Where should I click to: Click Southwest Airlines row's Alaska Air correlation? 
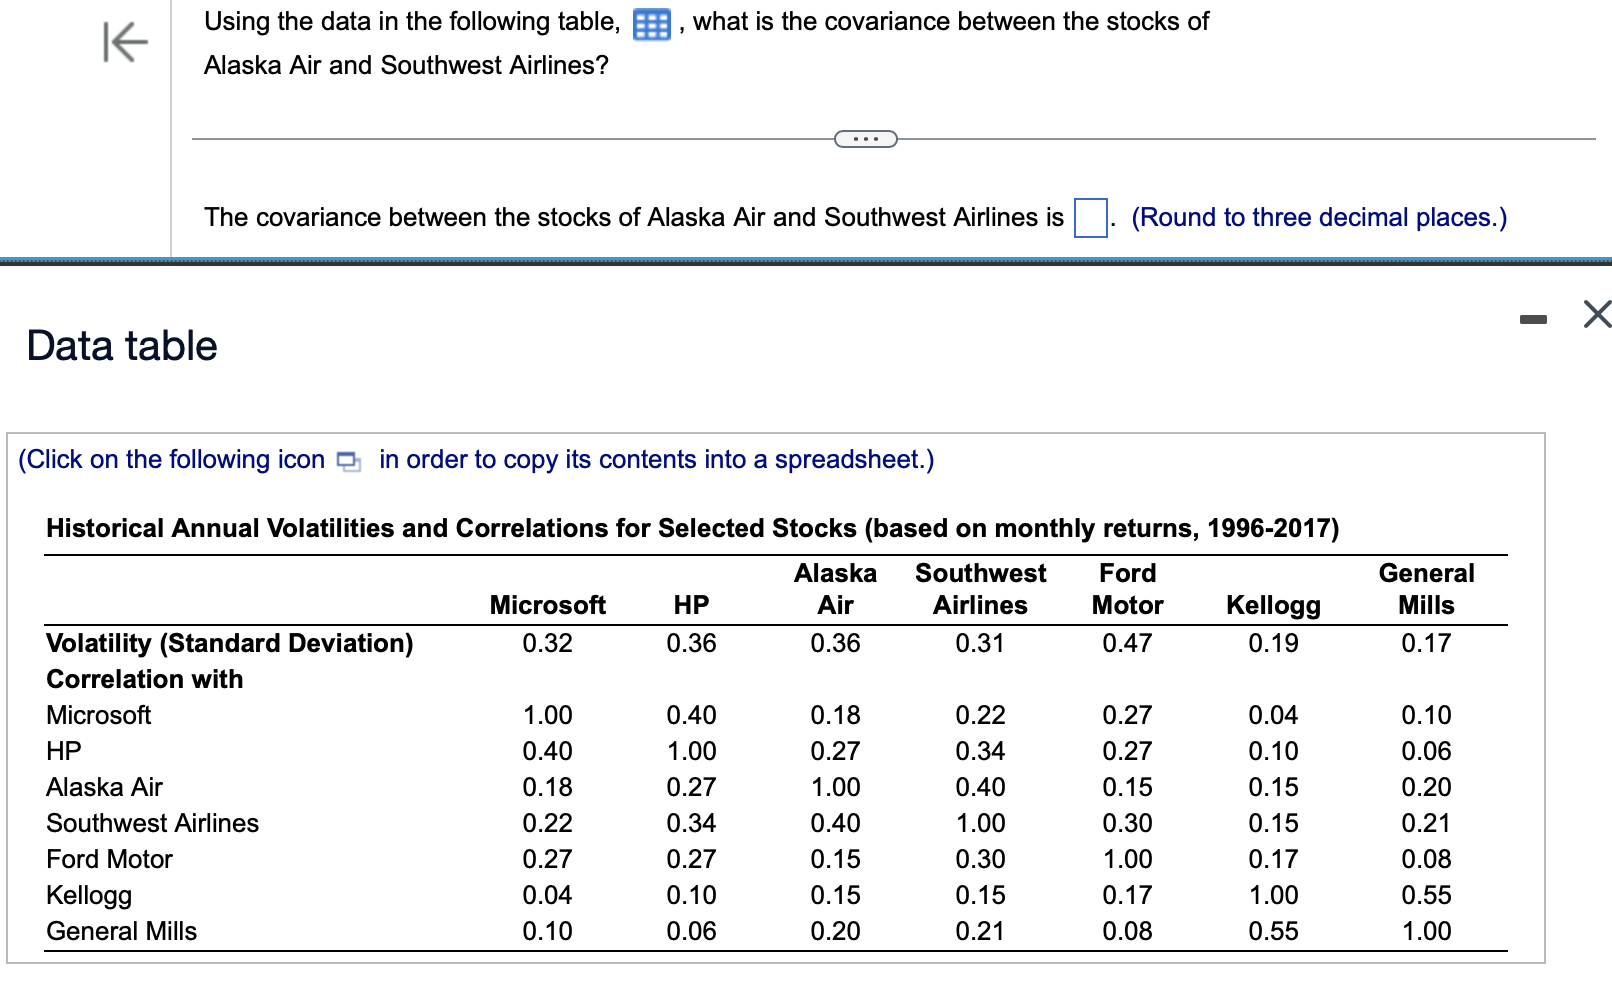click(x=835, y=823)
